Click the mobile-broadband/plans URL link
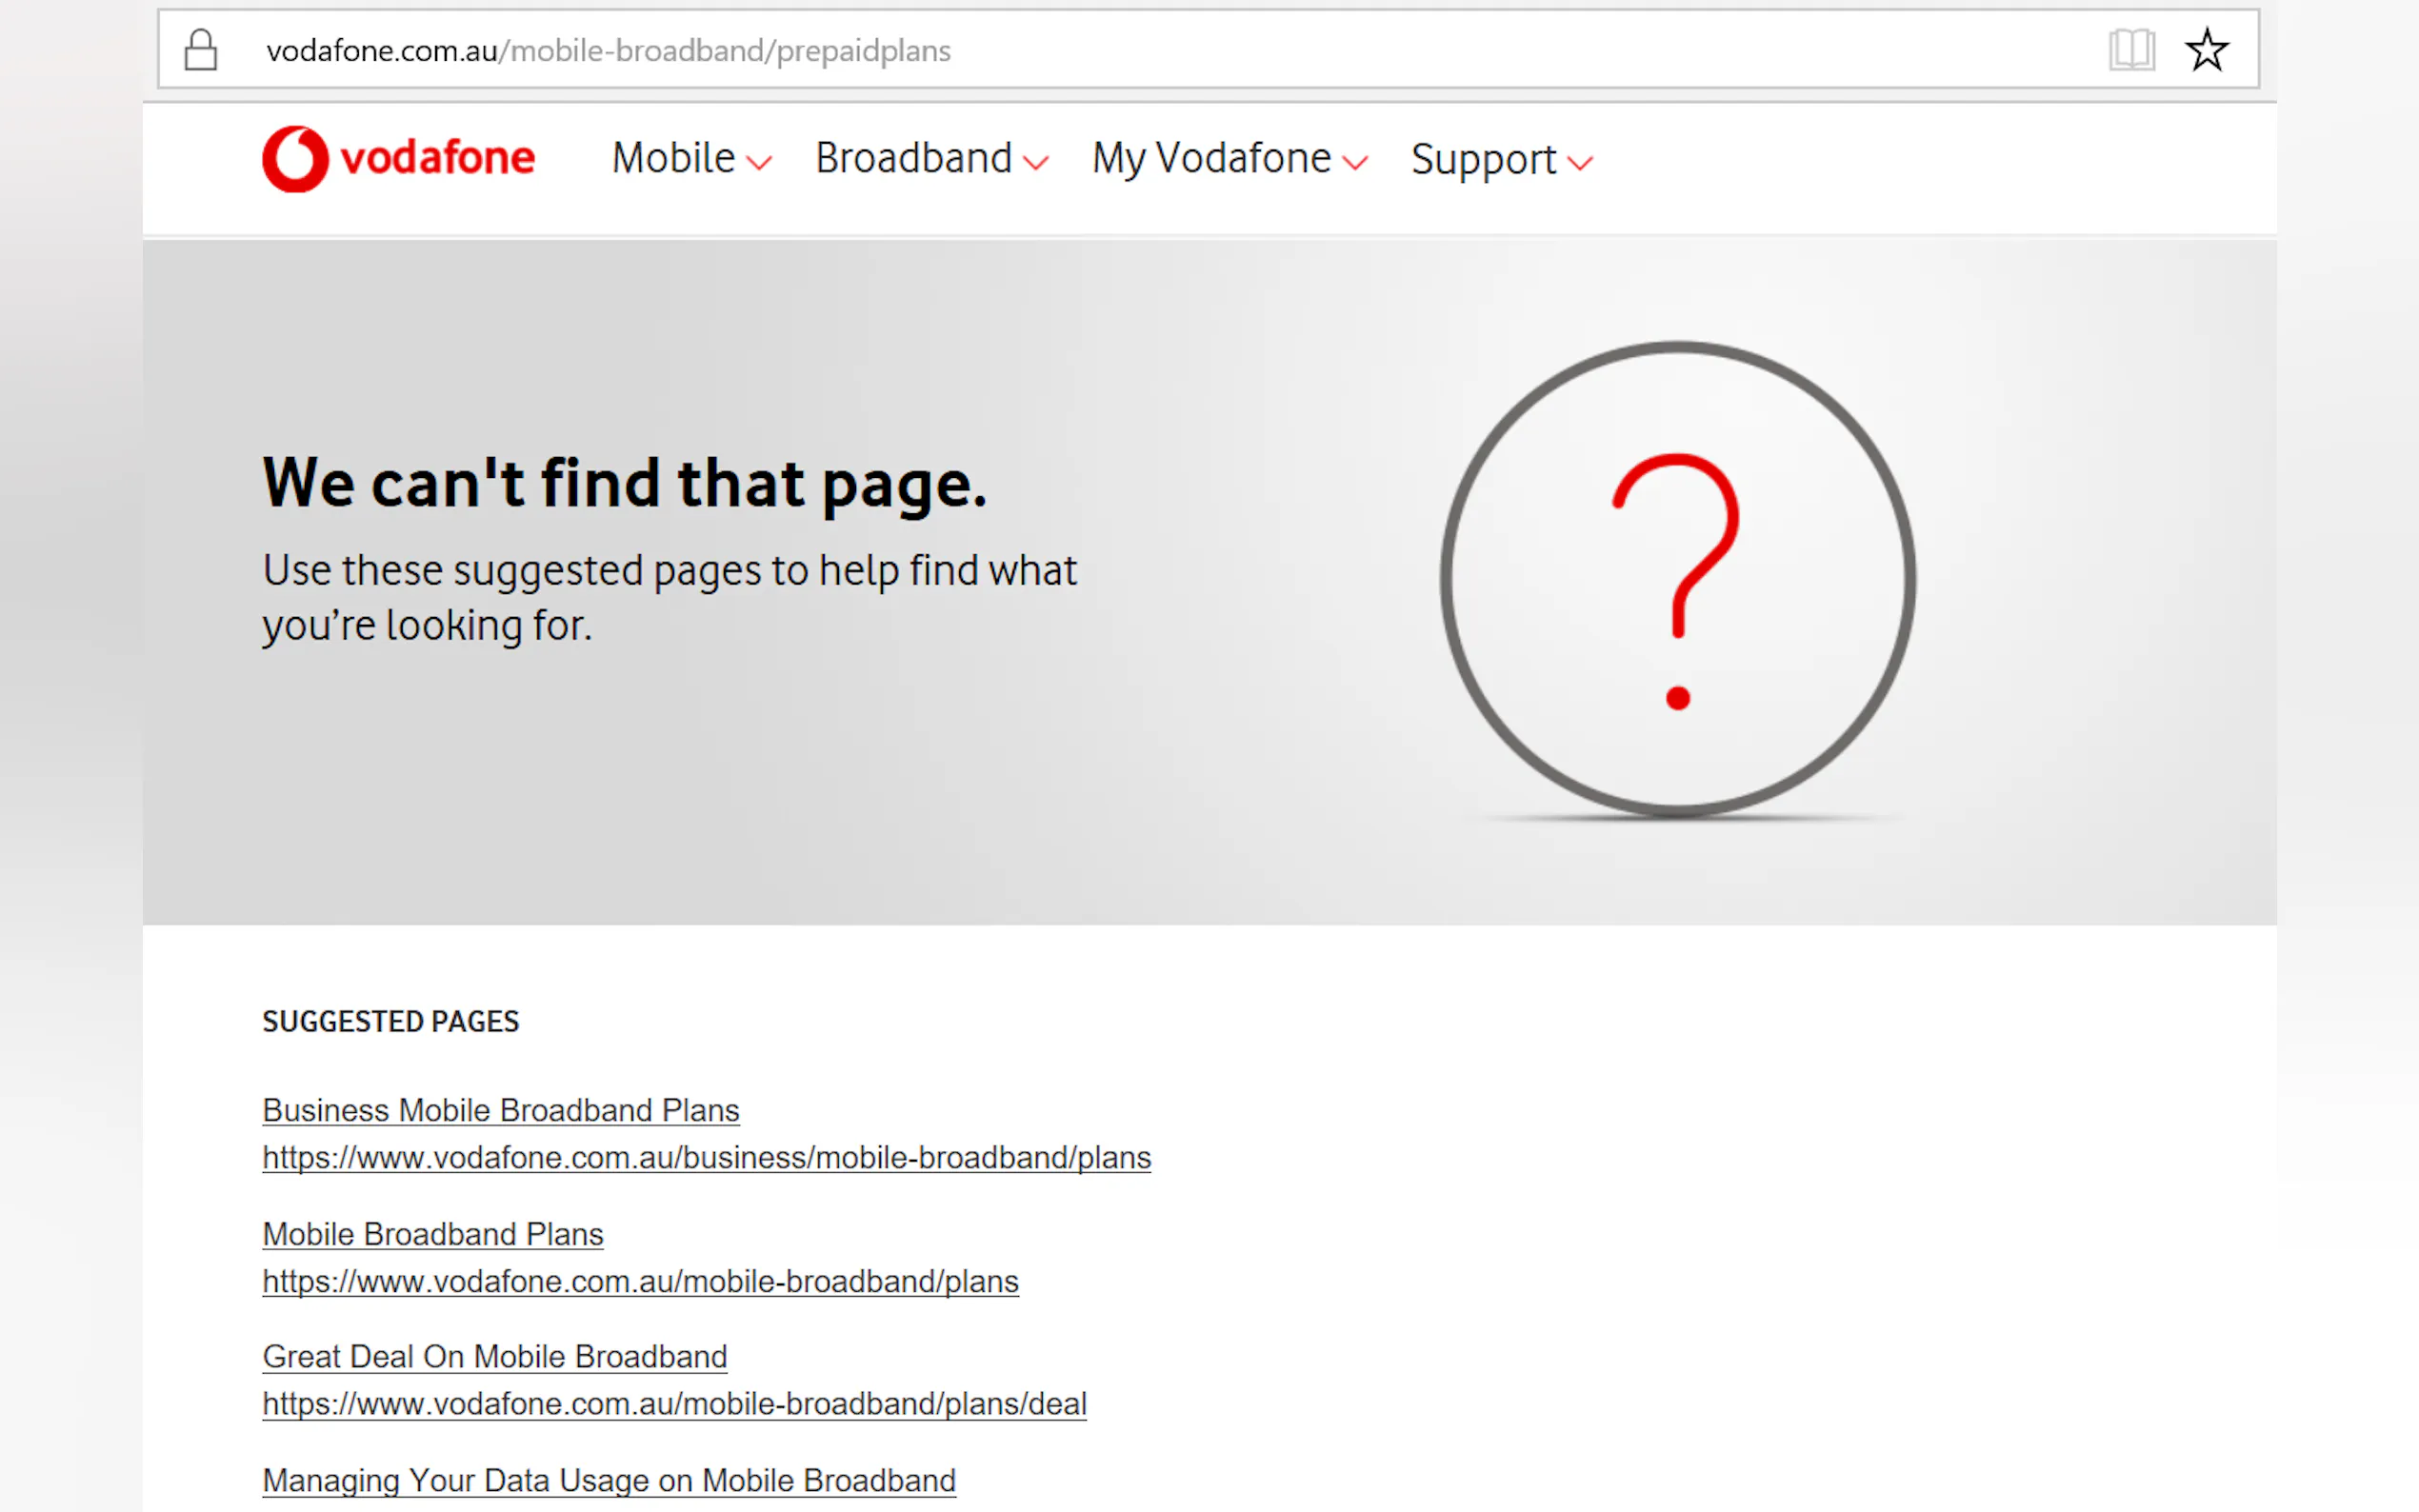2419x1512 pixels. [x=640, y=1281]
